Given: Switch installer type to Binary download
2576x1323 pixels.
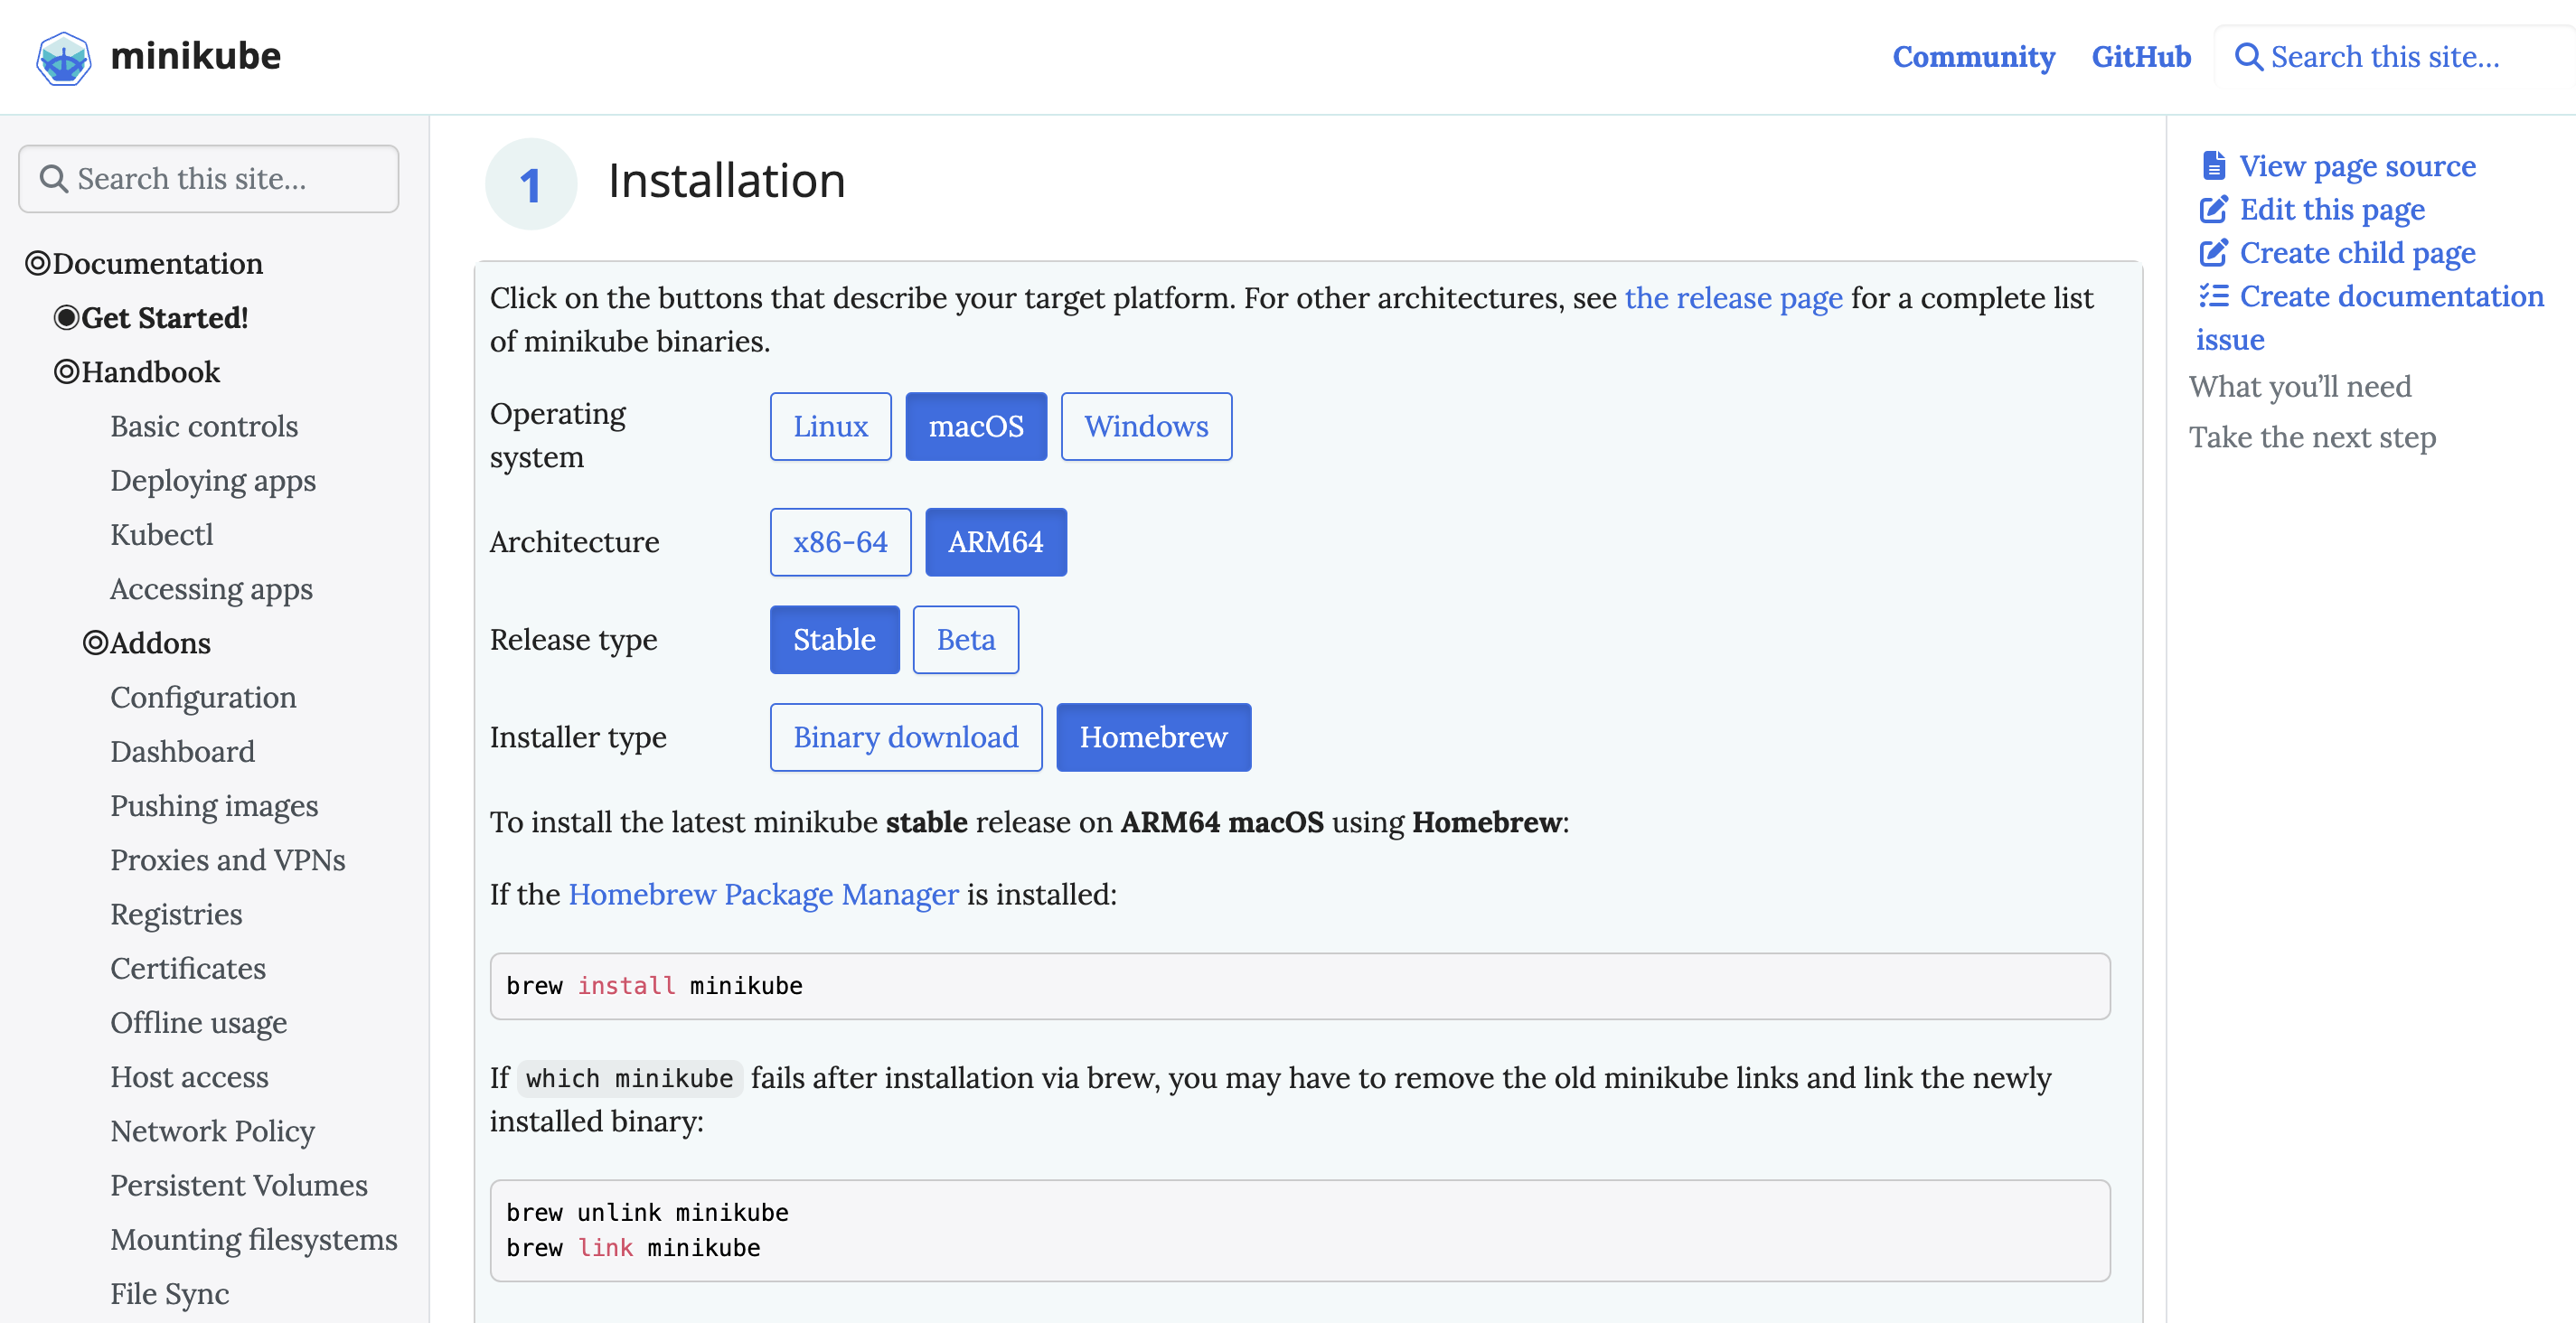Looking at the screenshot, I should tap(905, 737).
